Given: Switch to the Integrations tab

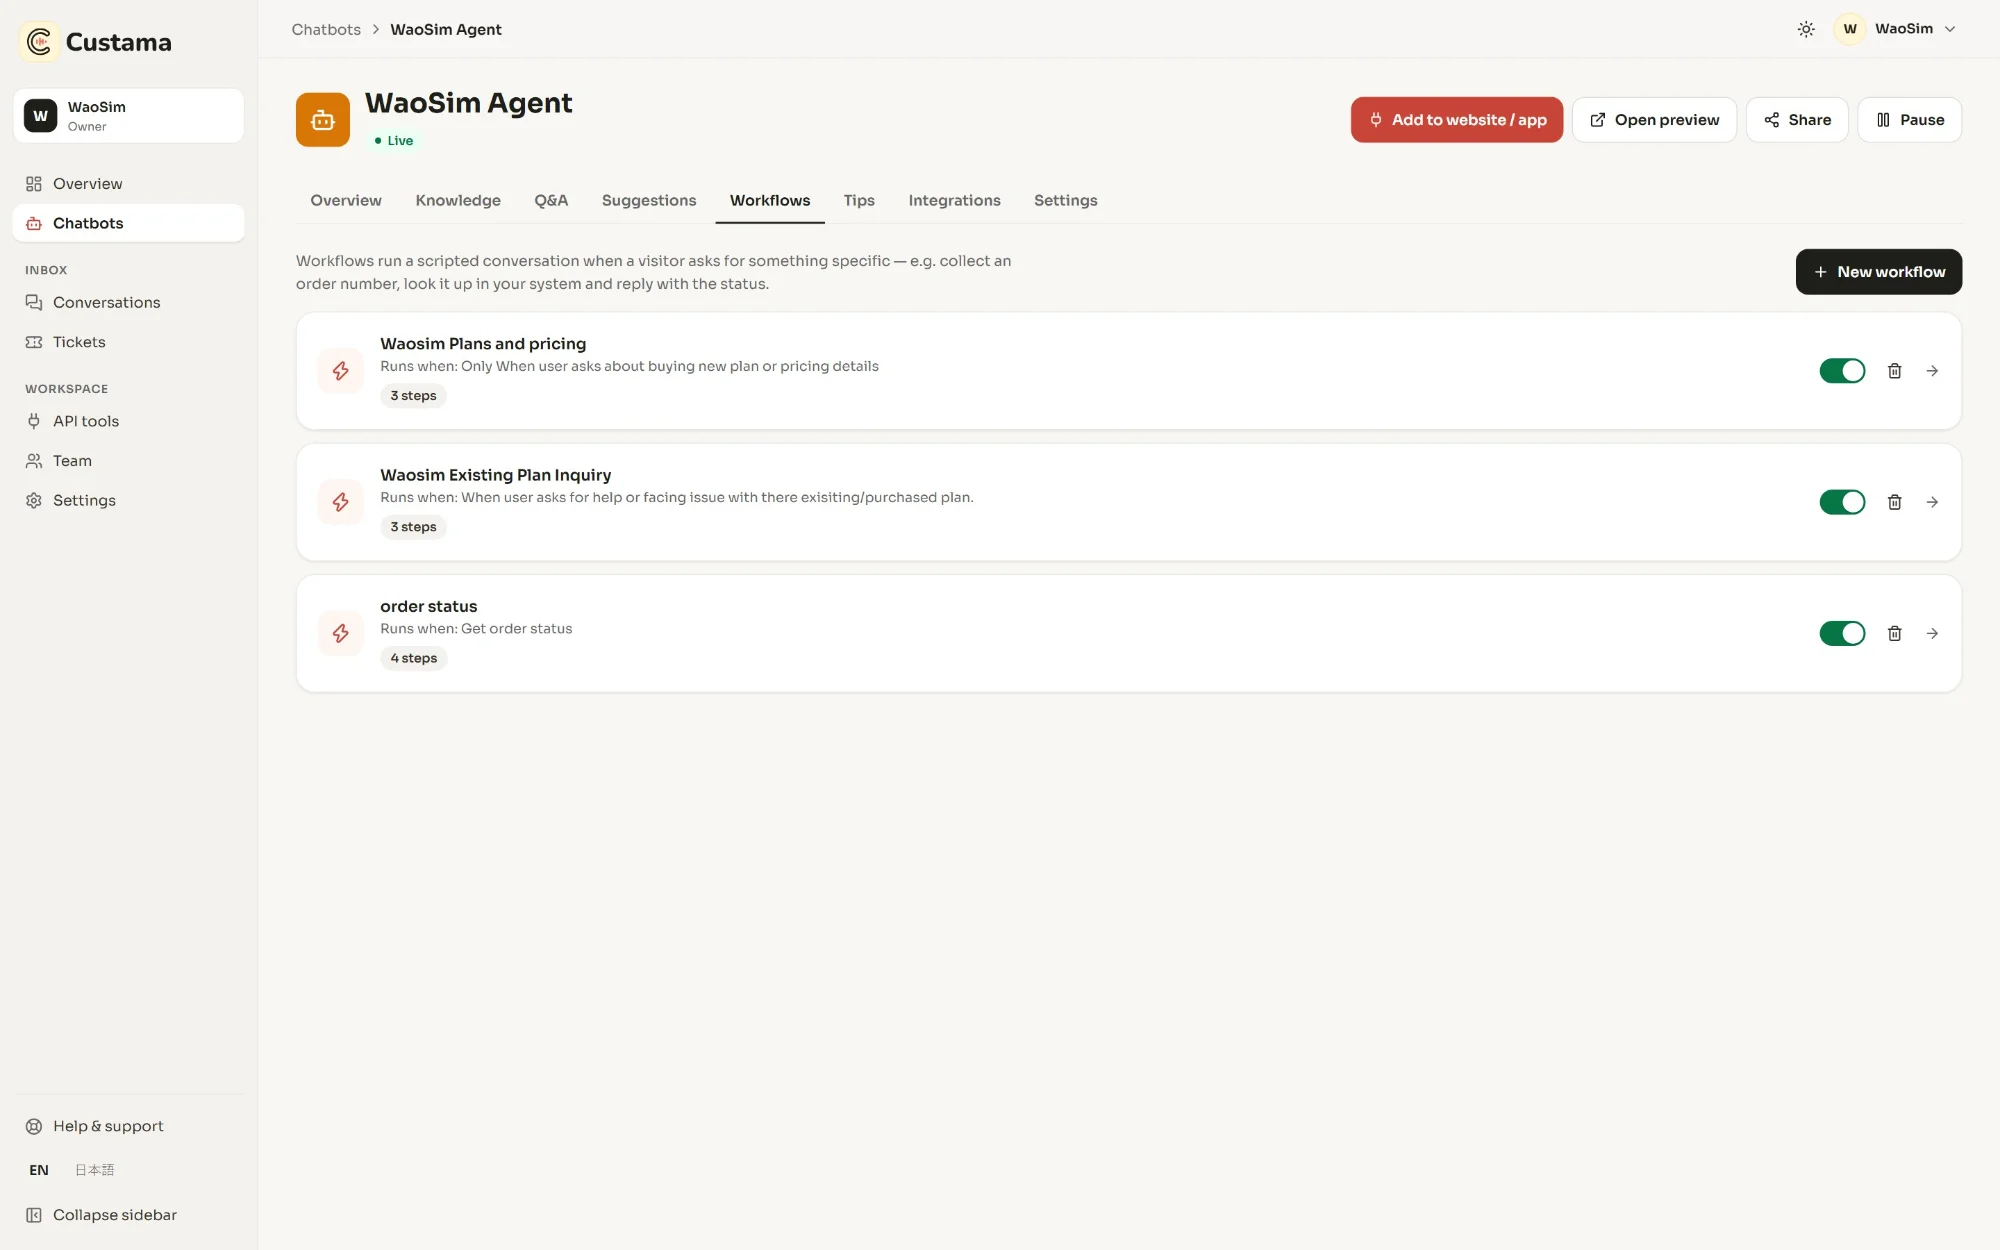Looking at the screenshot, I should [x=954, y=201].
